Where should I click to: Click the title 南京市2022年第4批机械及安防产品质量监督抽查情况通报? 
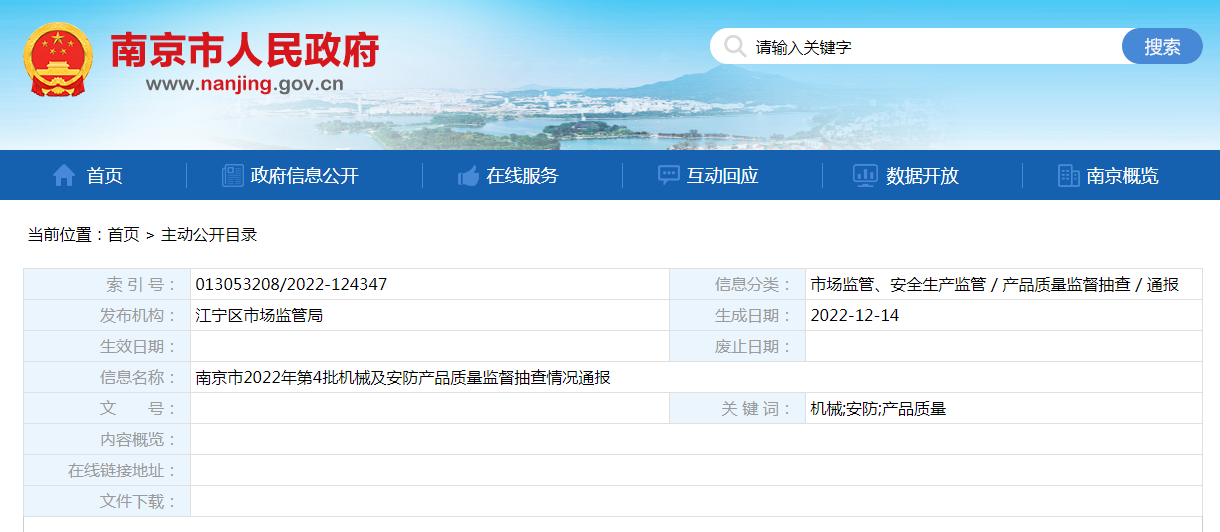(403, 377)
